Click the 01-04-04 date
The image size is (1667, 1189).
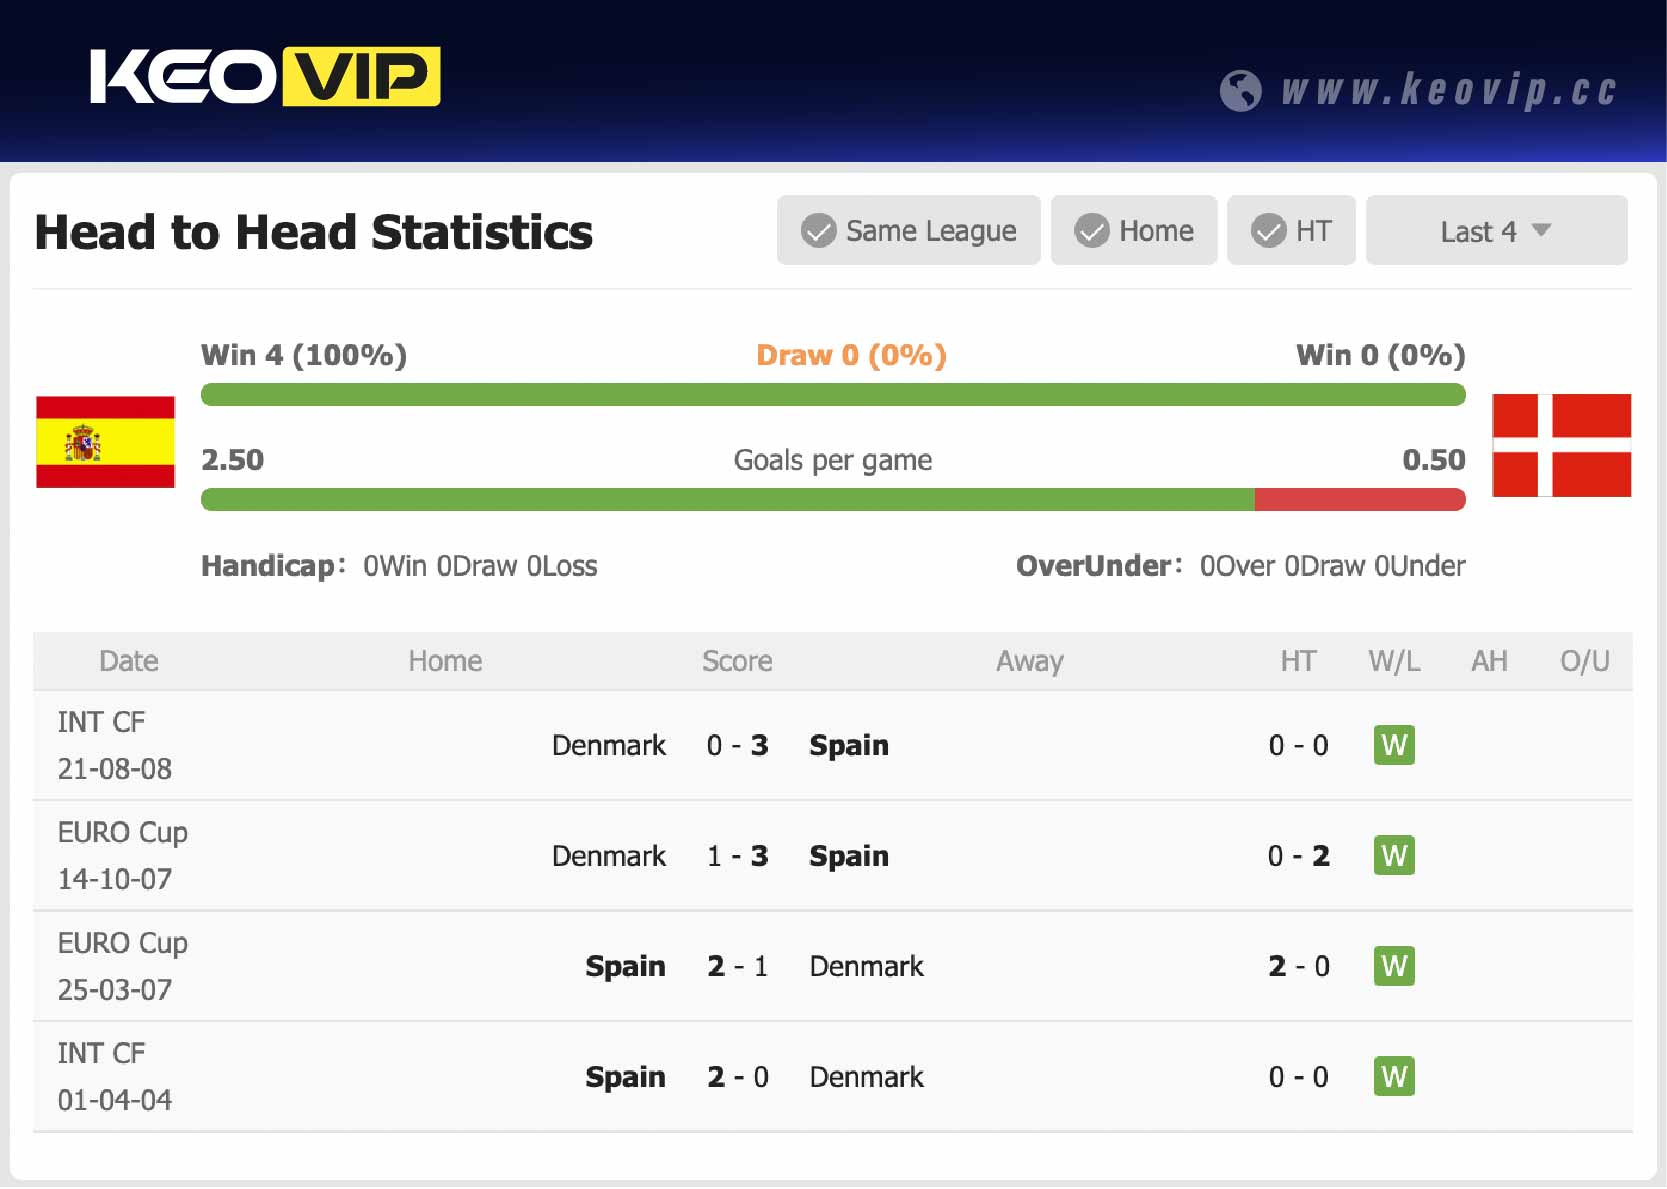pyautogui.click(x=114, y=1100)
